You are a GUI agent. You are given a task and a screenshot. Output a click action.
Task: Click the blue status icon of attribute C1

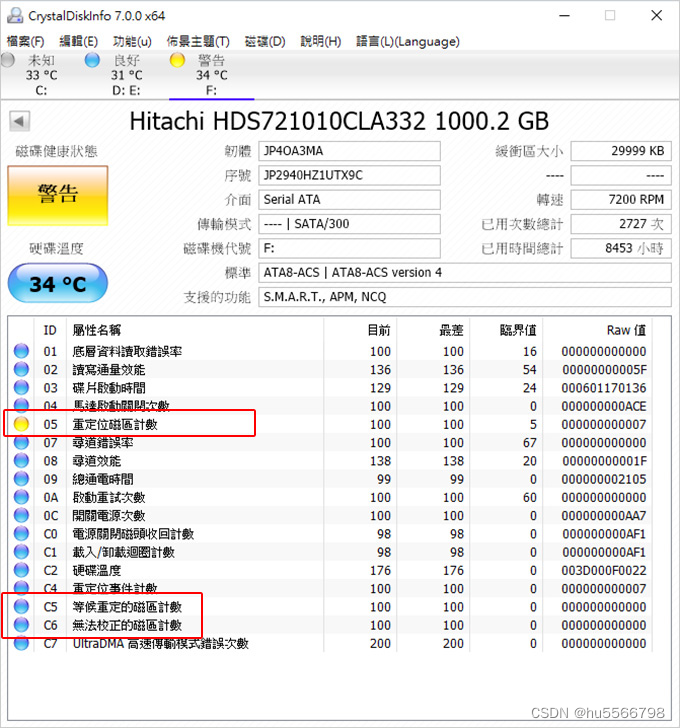tap(21, 552)
